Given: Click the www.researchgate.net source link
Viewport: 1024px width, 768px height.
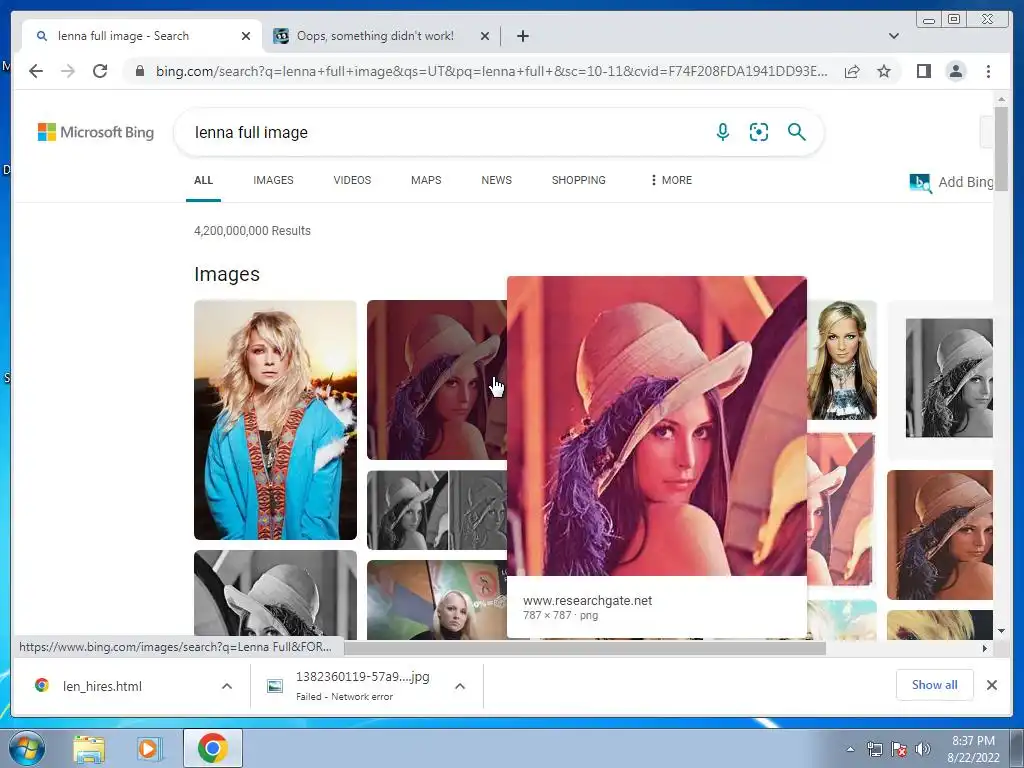Looking at the screenshot, I should coord(587,601).
